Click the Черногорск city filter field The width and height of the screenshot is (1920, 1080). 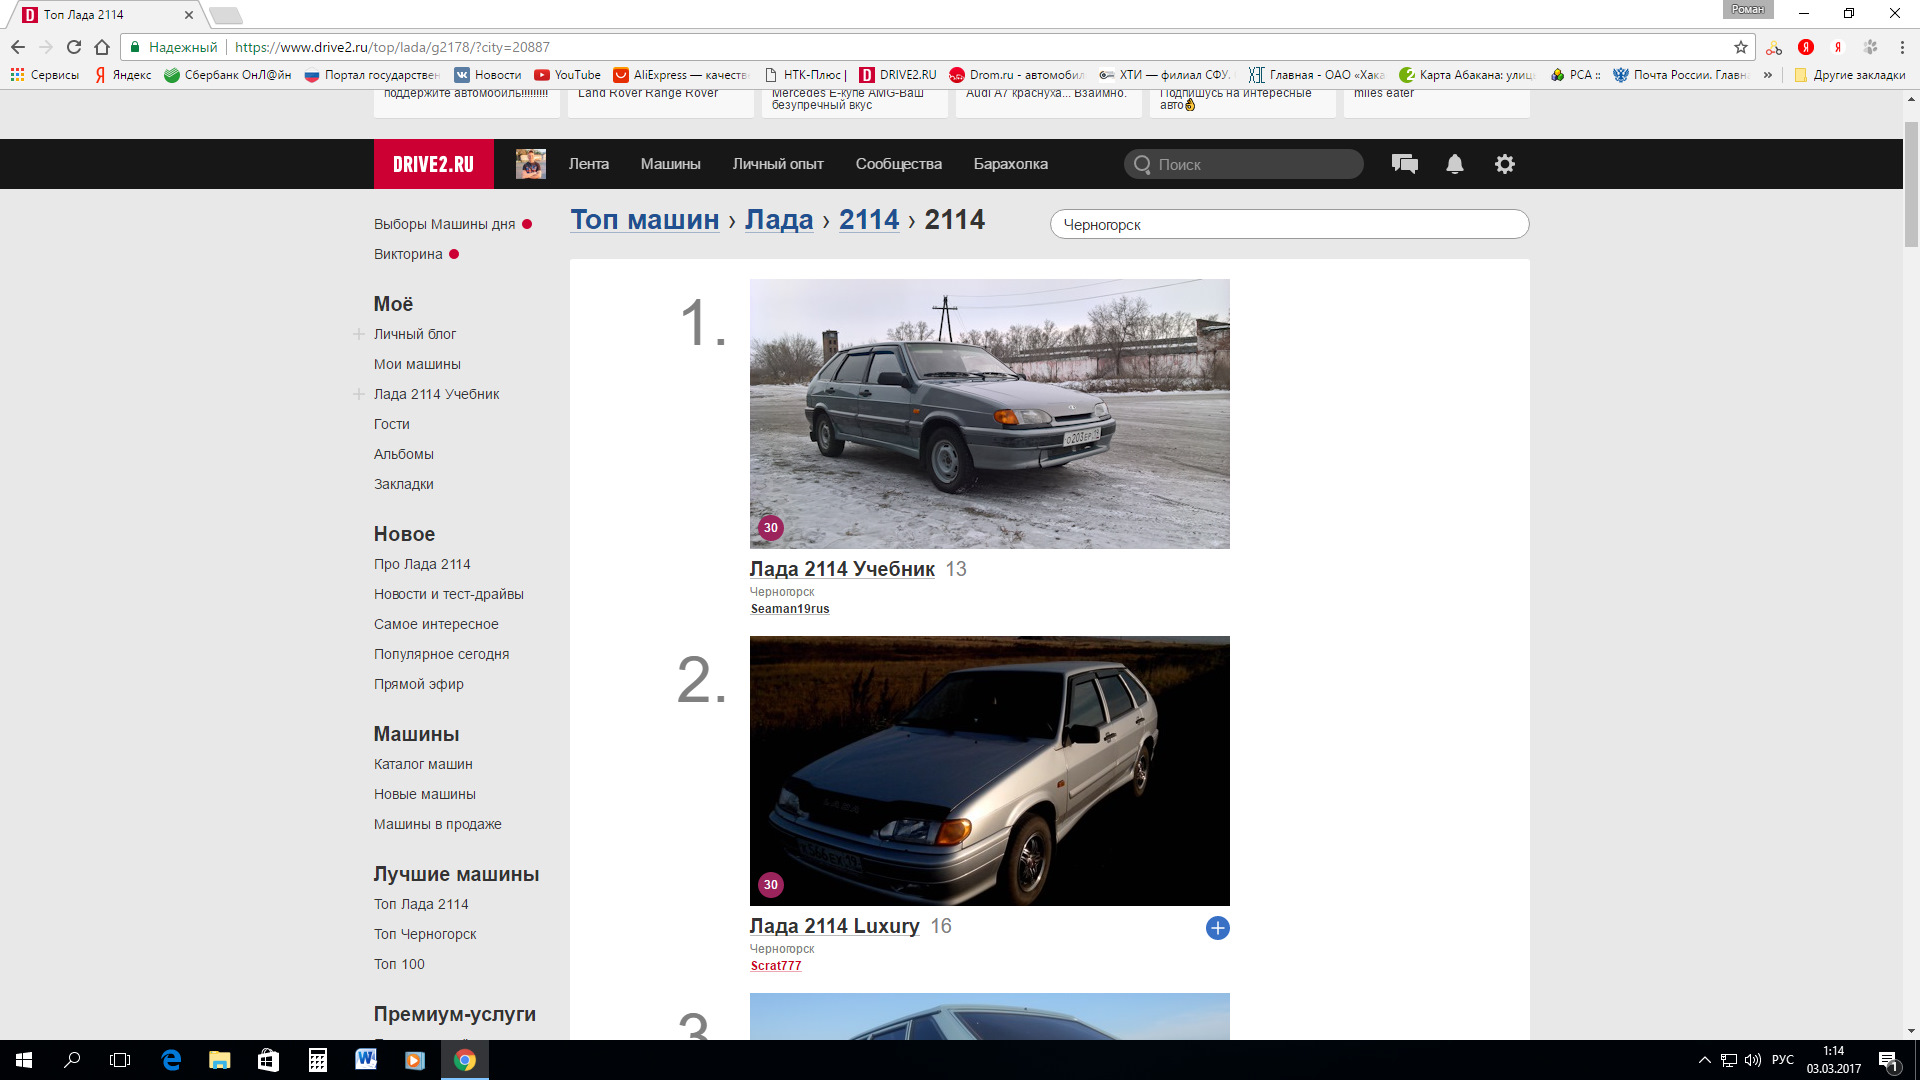pos(1289,224)
